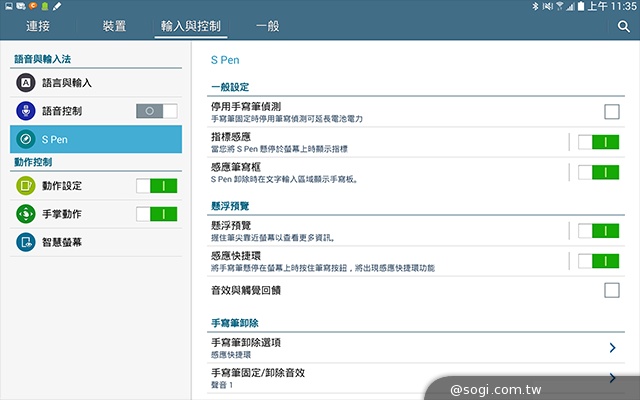The width and height of the screenshot is (640, 400).
Task: Open 手寫筆固定/卸除音效 chevron
Action: point(612,378)
